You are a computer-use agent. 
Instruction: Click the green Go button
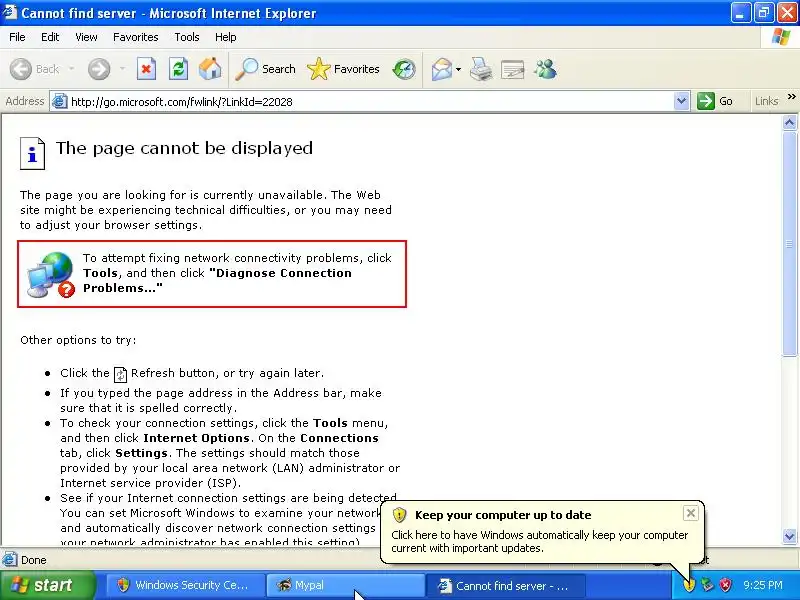(715, 101)
